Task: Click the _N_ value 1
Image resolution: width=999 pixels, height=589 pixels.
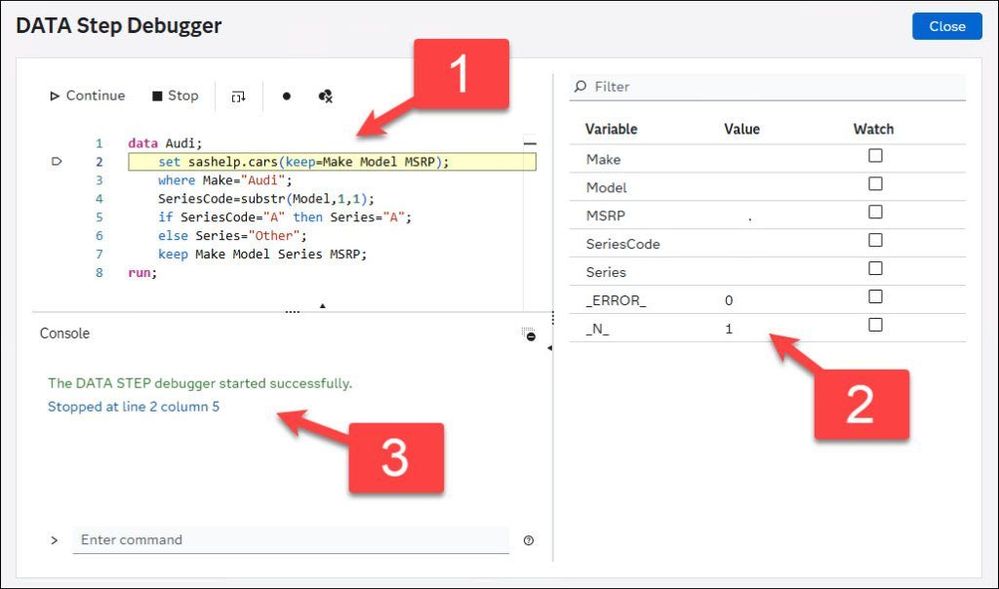Action: (729, 329)
